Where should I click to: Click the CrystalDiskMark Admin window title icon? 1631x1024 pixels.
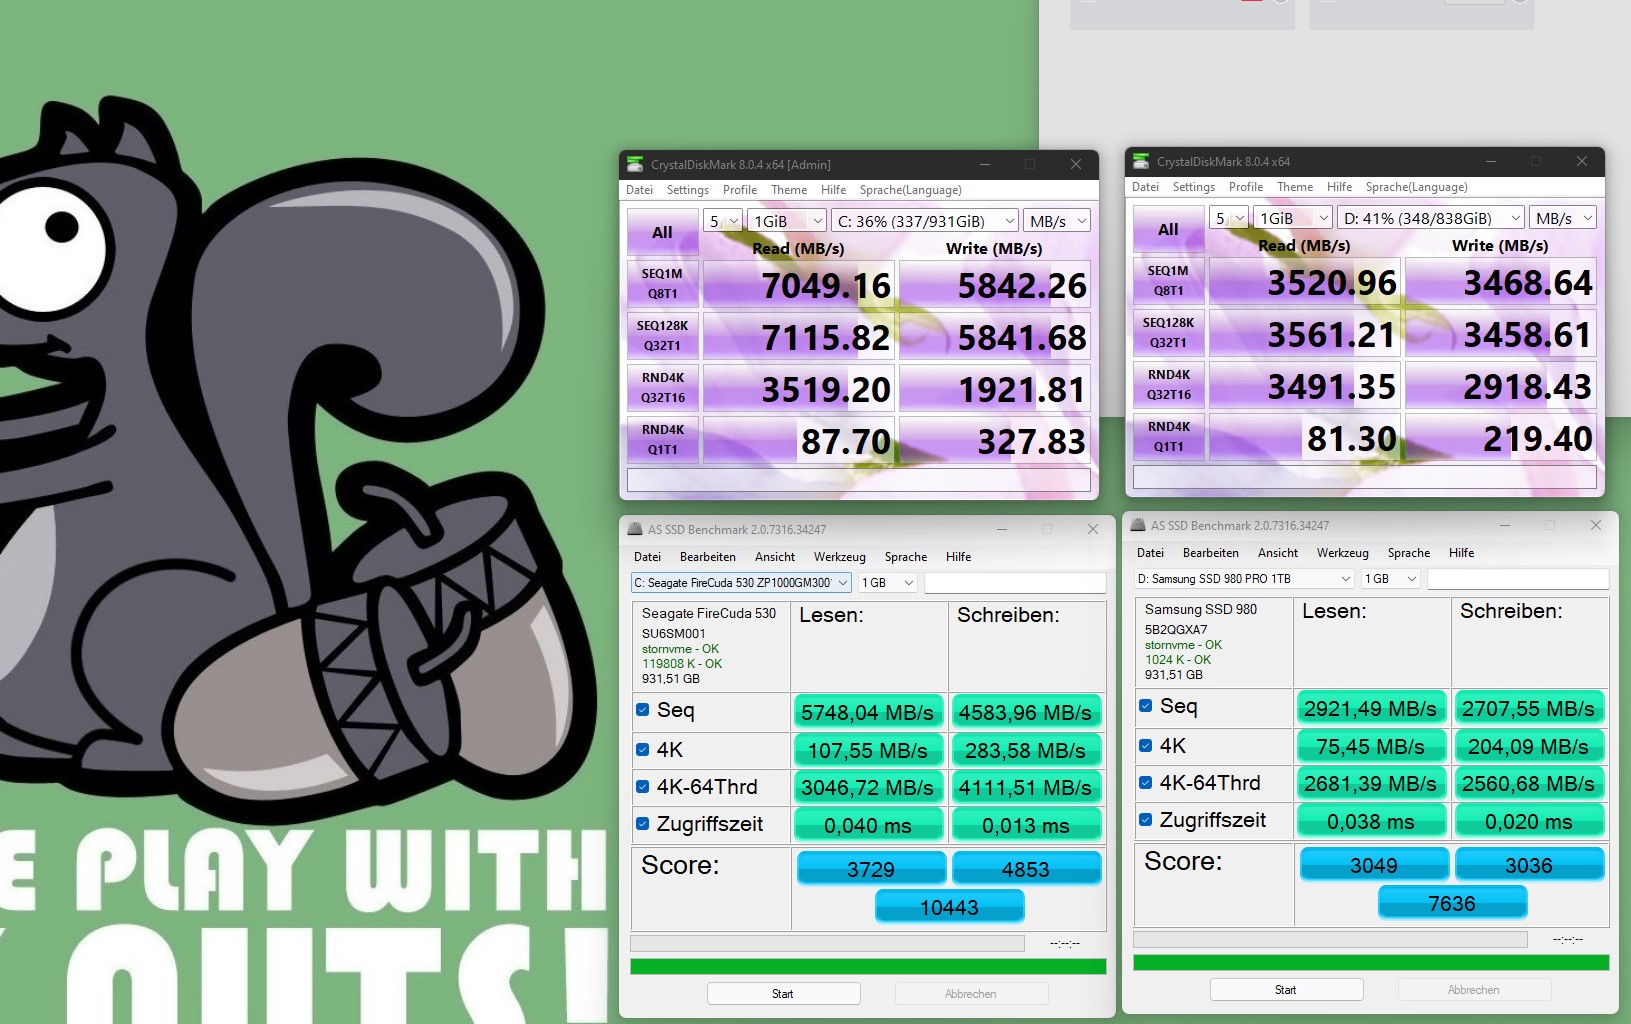coord(634,164)
